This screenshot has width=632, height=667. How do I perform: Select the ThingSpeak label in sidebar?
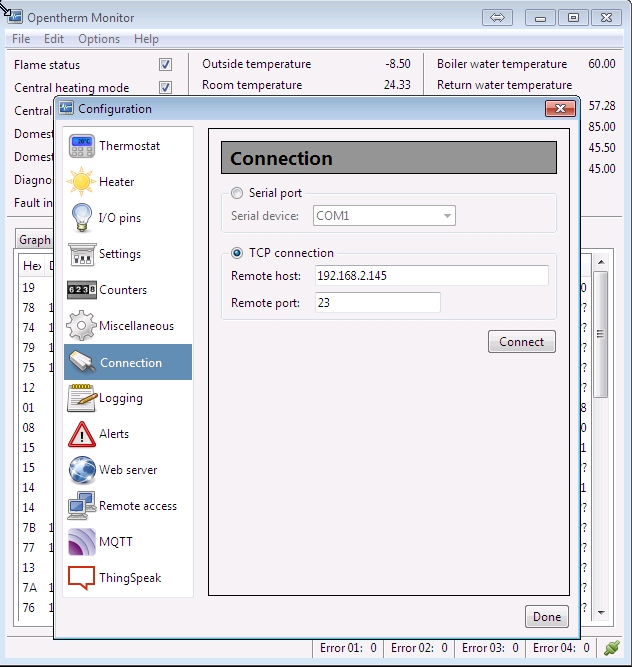(130, 578)
